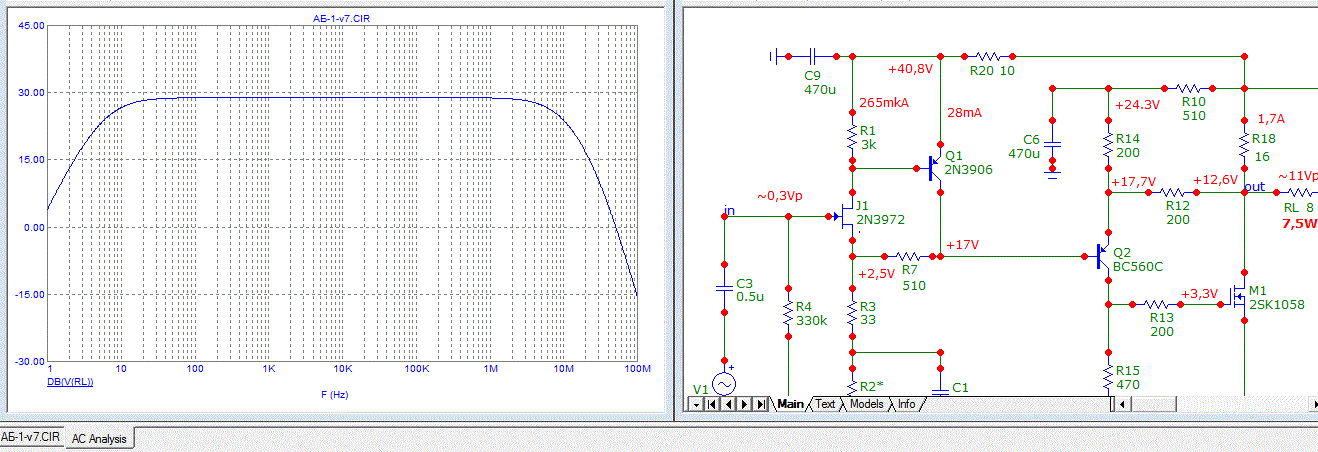Open the Info page tab
Screen dimensions: 1318x452
coord(906,404)
